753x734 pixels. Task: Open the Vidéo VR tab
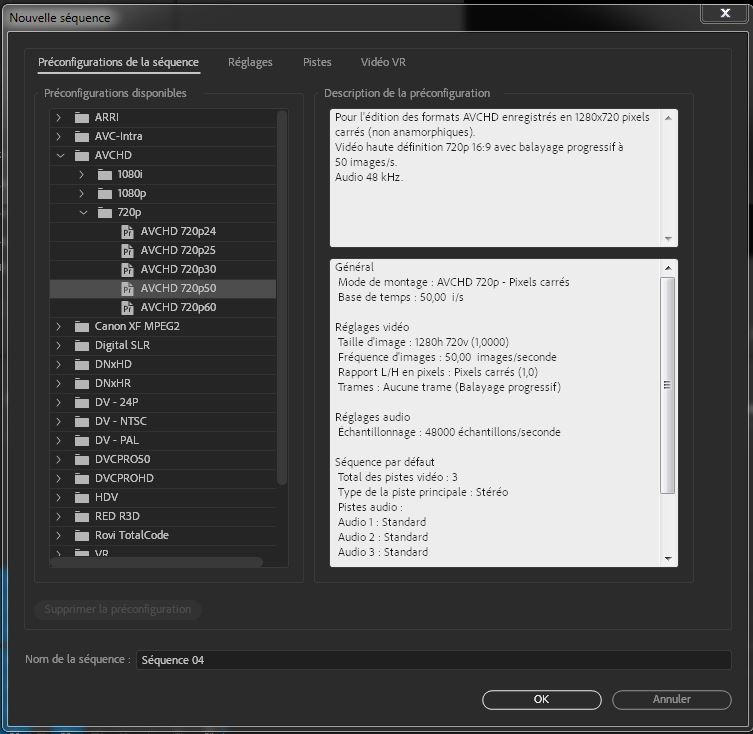383,62
